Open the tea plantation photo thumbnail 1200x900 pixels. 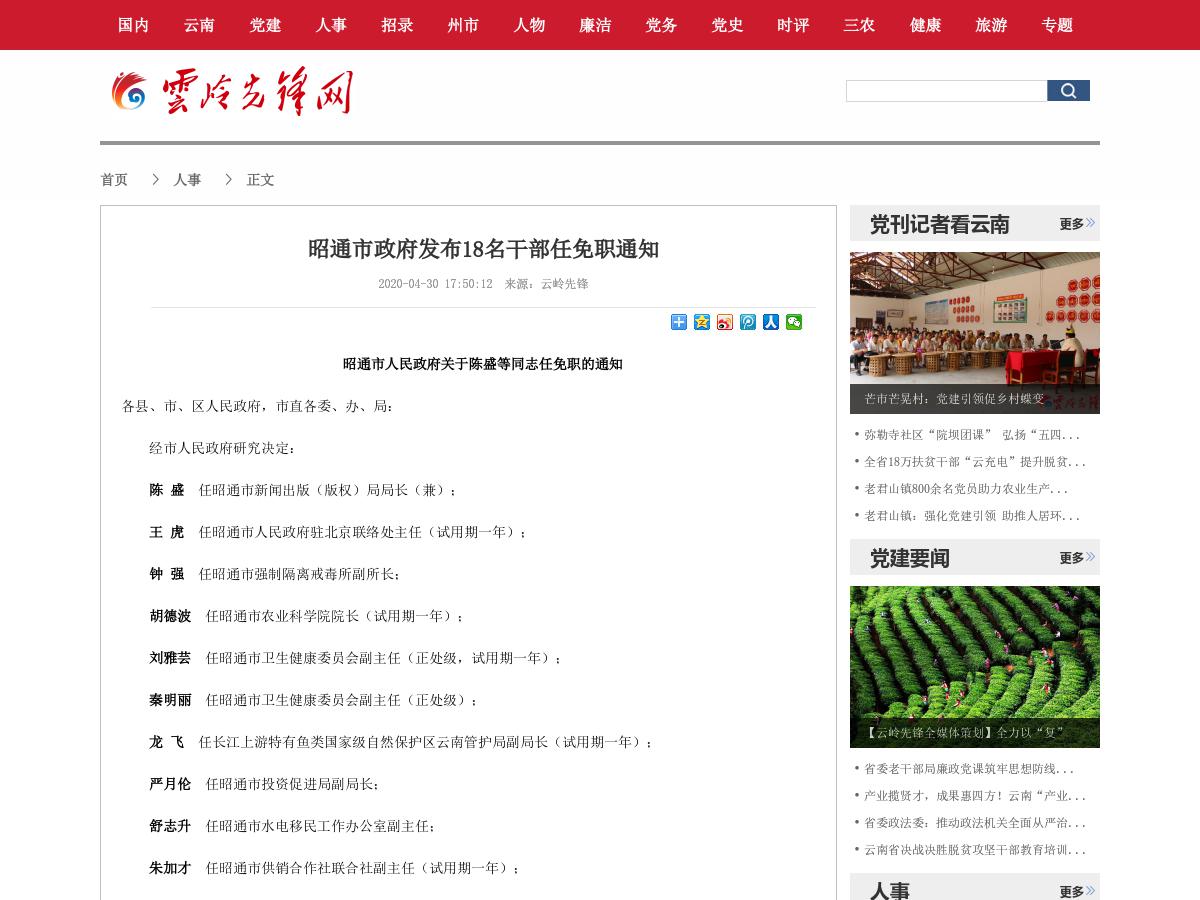(x=974, y=655)
